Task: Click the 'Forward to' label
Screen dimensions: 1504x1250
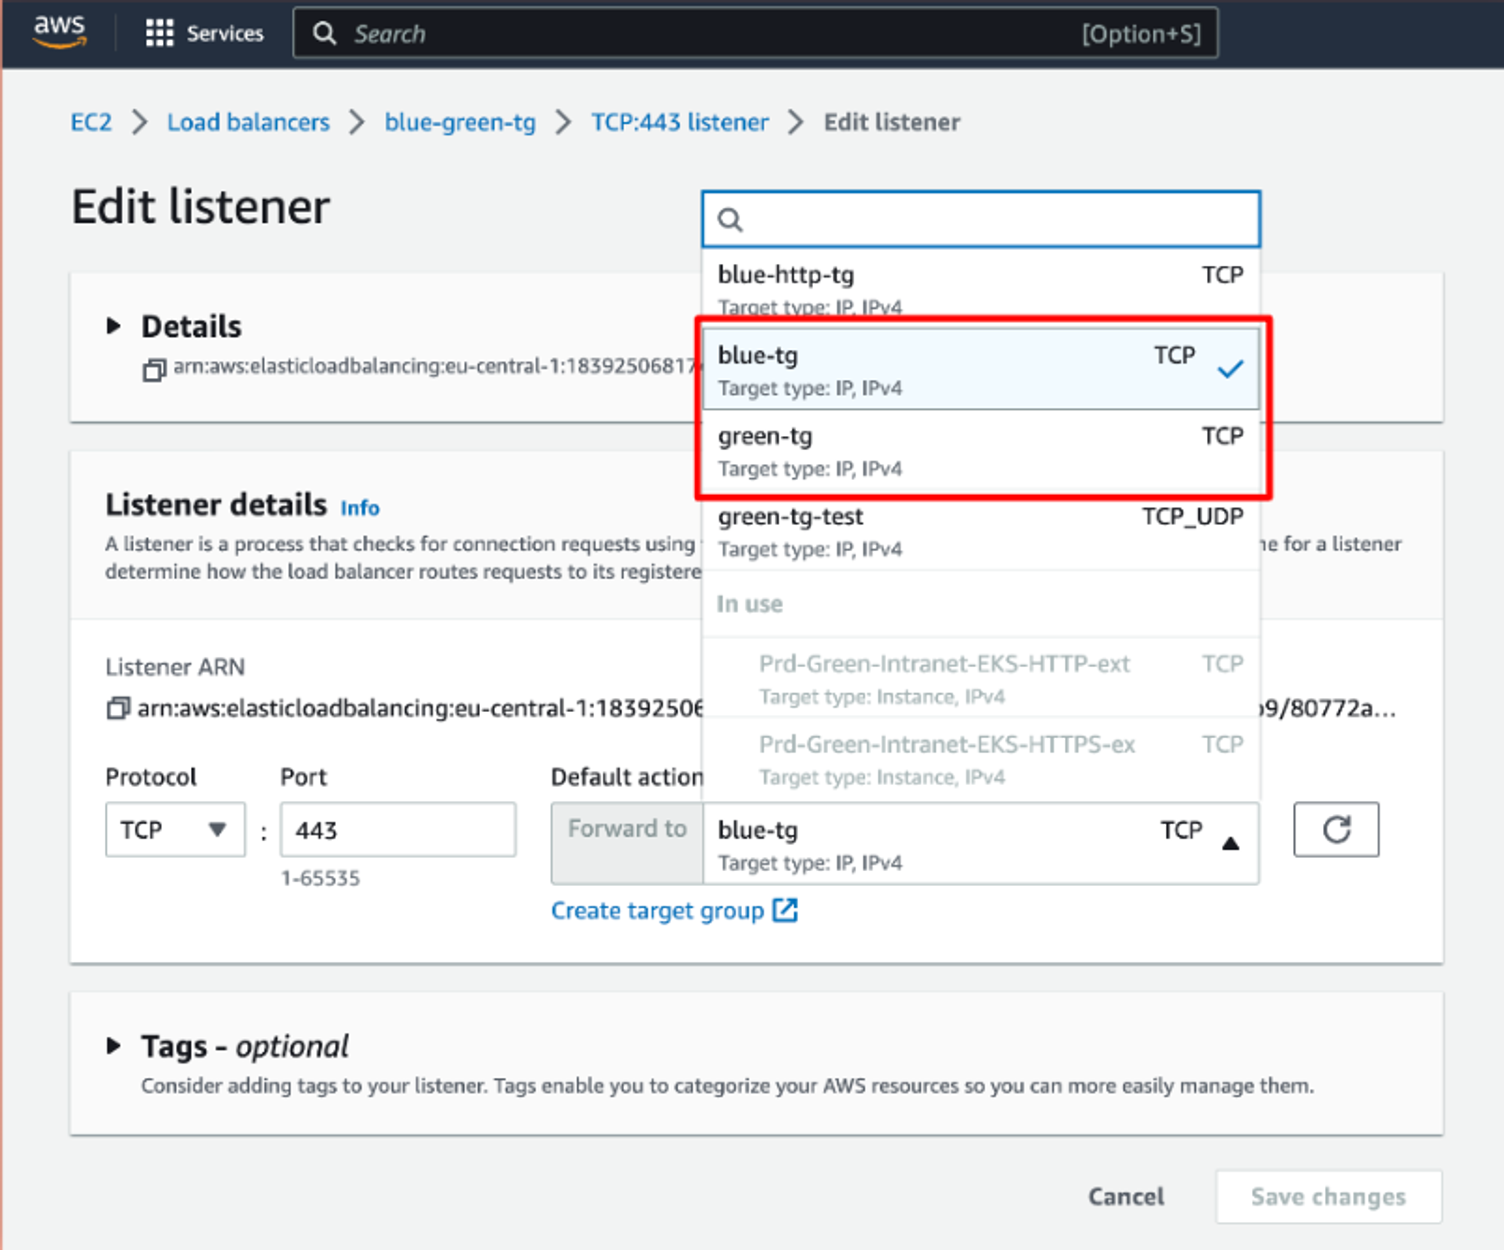Action: tap(627, 829)
